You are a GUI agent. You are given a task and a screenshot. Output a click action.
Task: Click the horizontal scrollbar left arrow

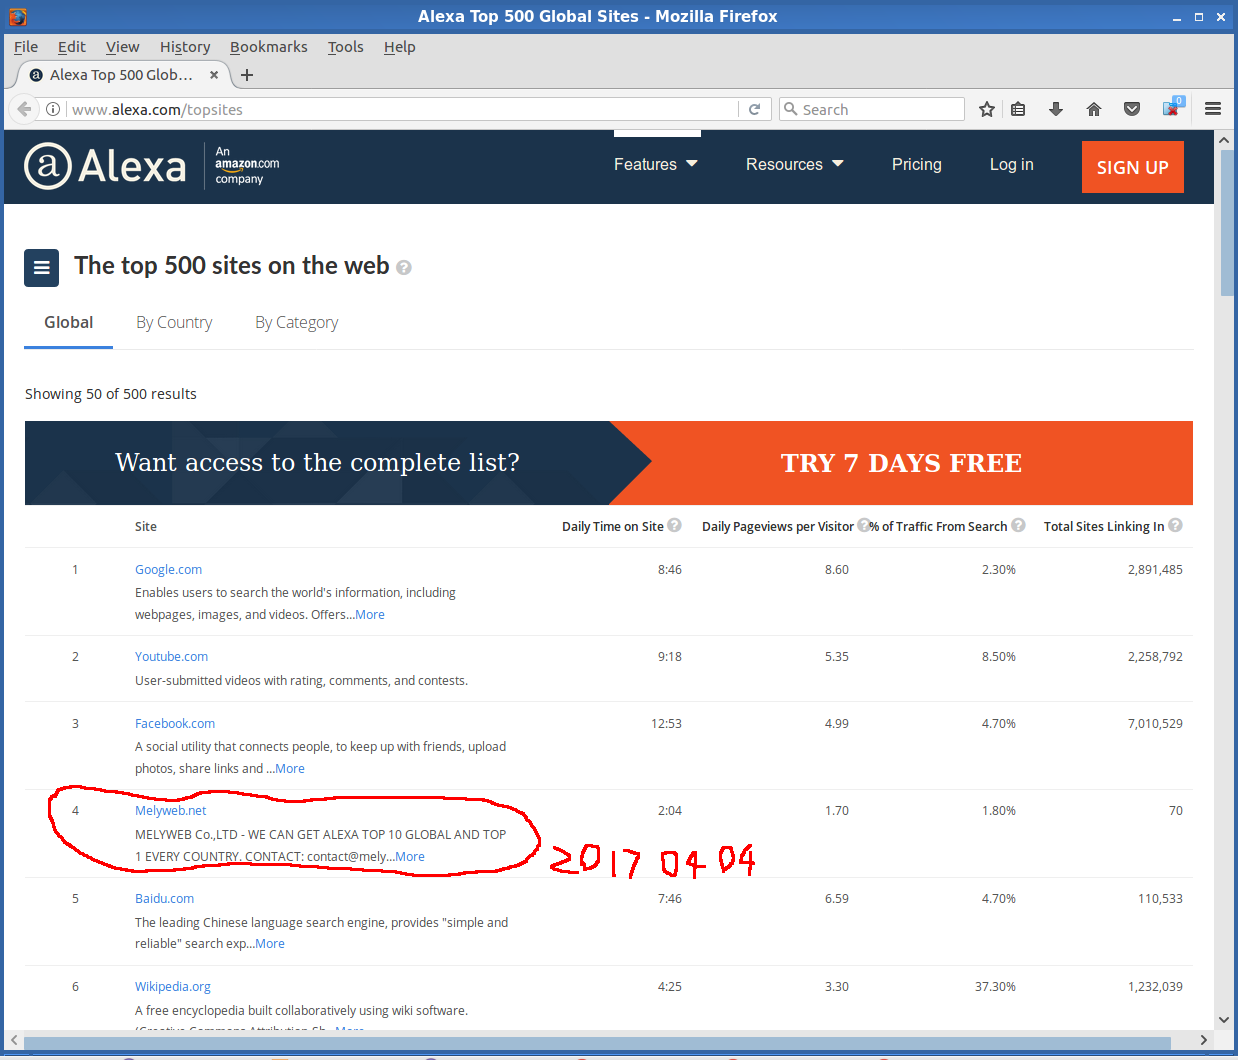(x=14, y=1040)
